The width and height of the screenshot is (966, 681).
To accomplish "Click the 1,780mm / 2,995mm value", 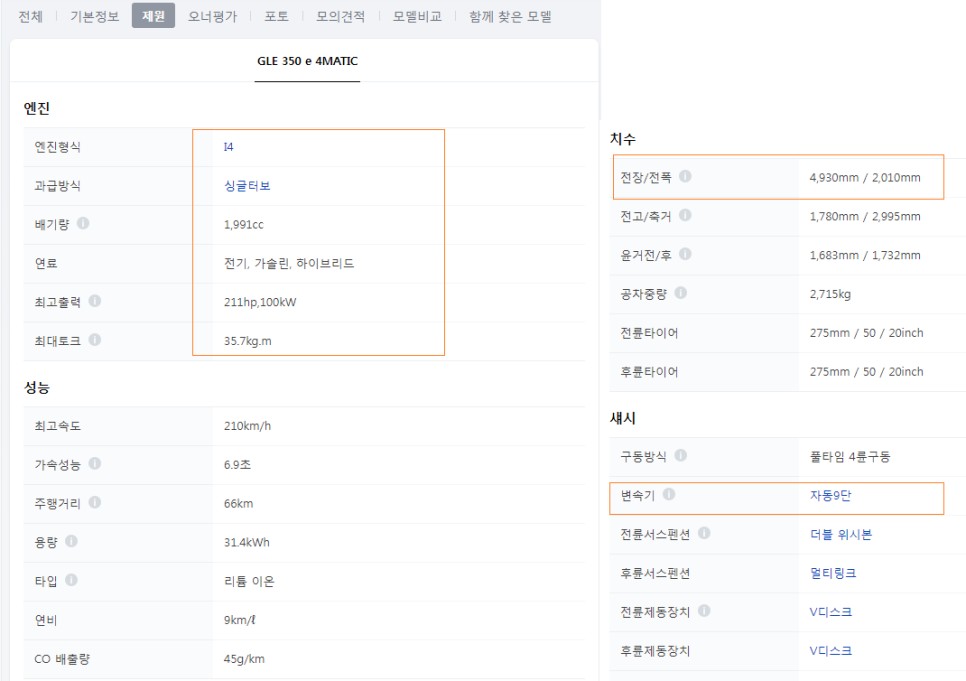I will 865,216.
